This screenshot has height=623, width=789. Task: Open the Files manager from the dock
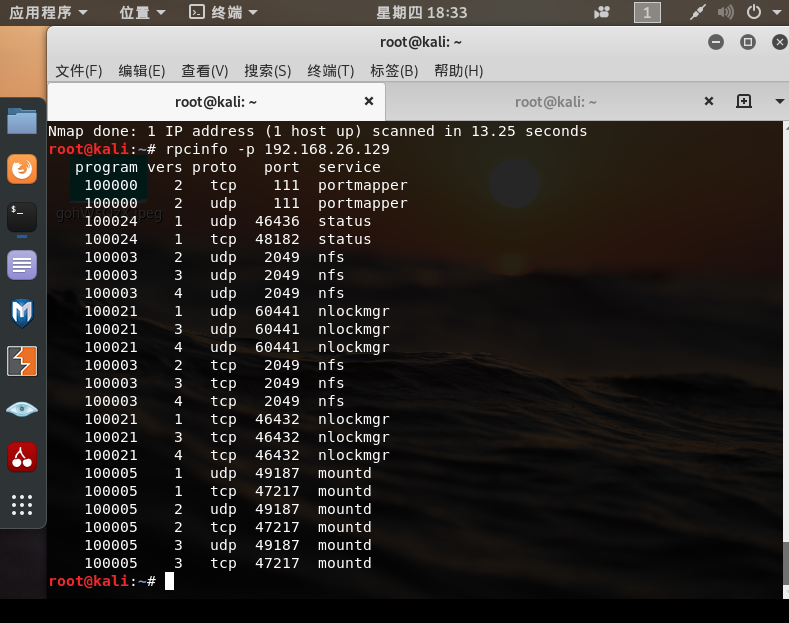pyautogui.click(x=22, y=121)
